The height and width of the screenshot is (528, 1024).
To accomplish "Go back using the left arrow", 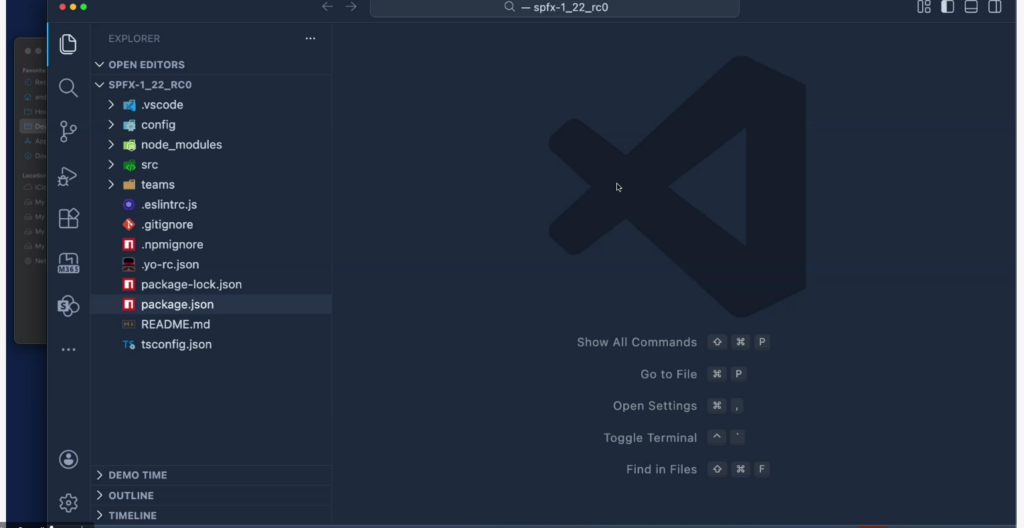I will pos(327,7).
